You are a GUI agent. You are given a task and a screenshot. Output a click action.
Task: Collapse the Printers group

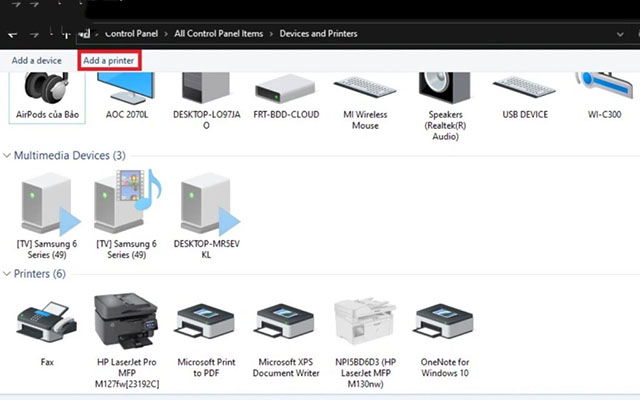click(x=7, y=274)
